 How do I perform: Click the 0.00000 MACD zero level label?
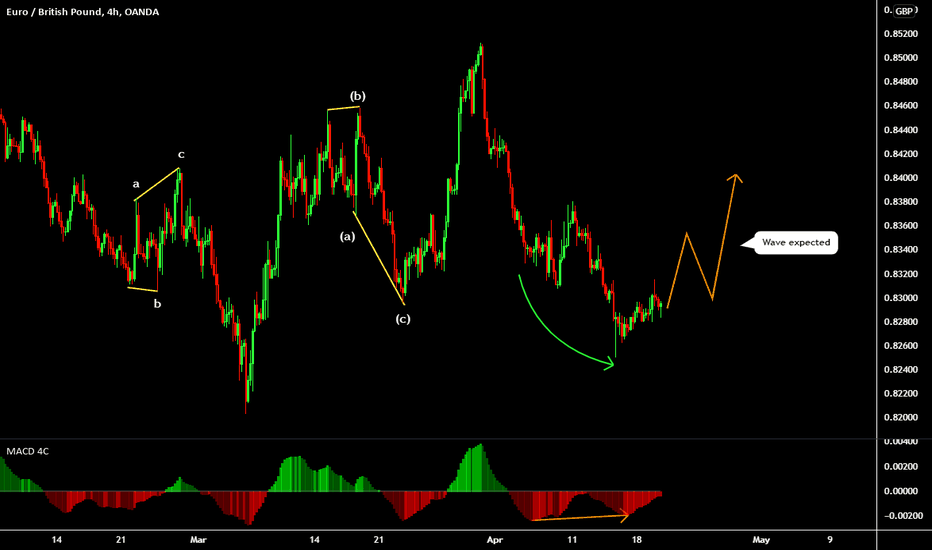tap(900, 491)
